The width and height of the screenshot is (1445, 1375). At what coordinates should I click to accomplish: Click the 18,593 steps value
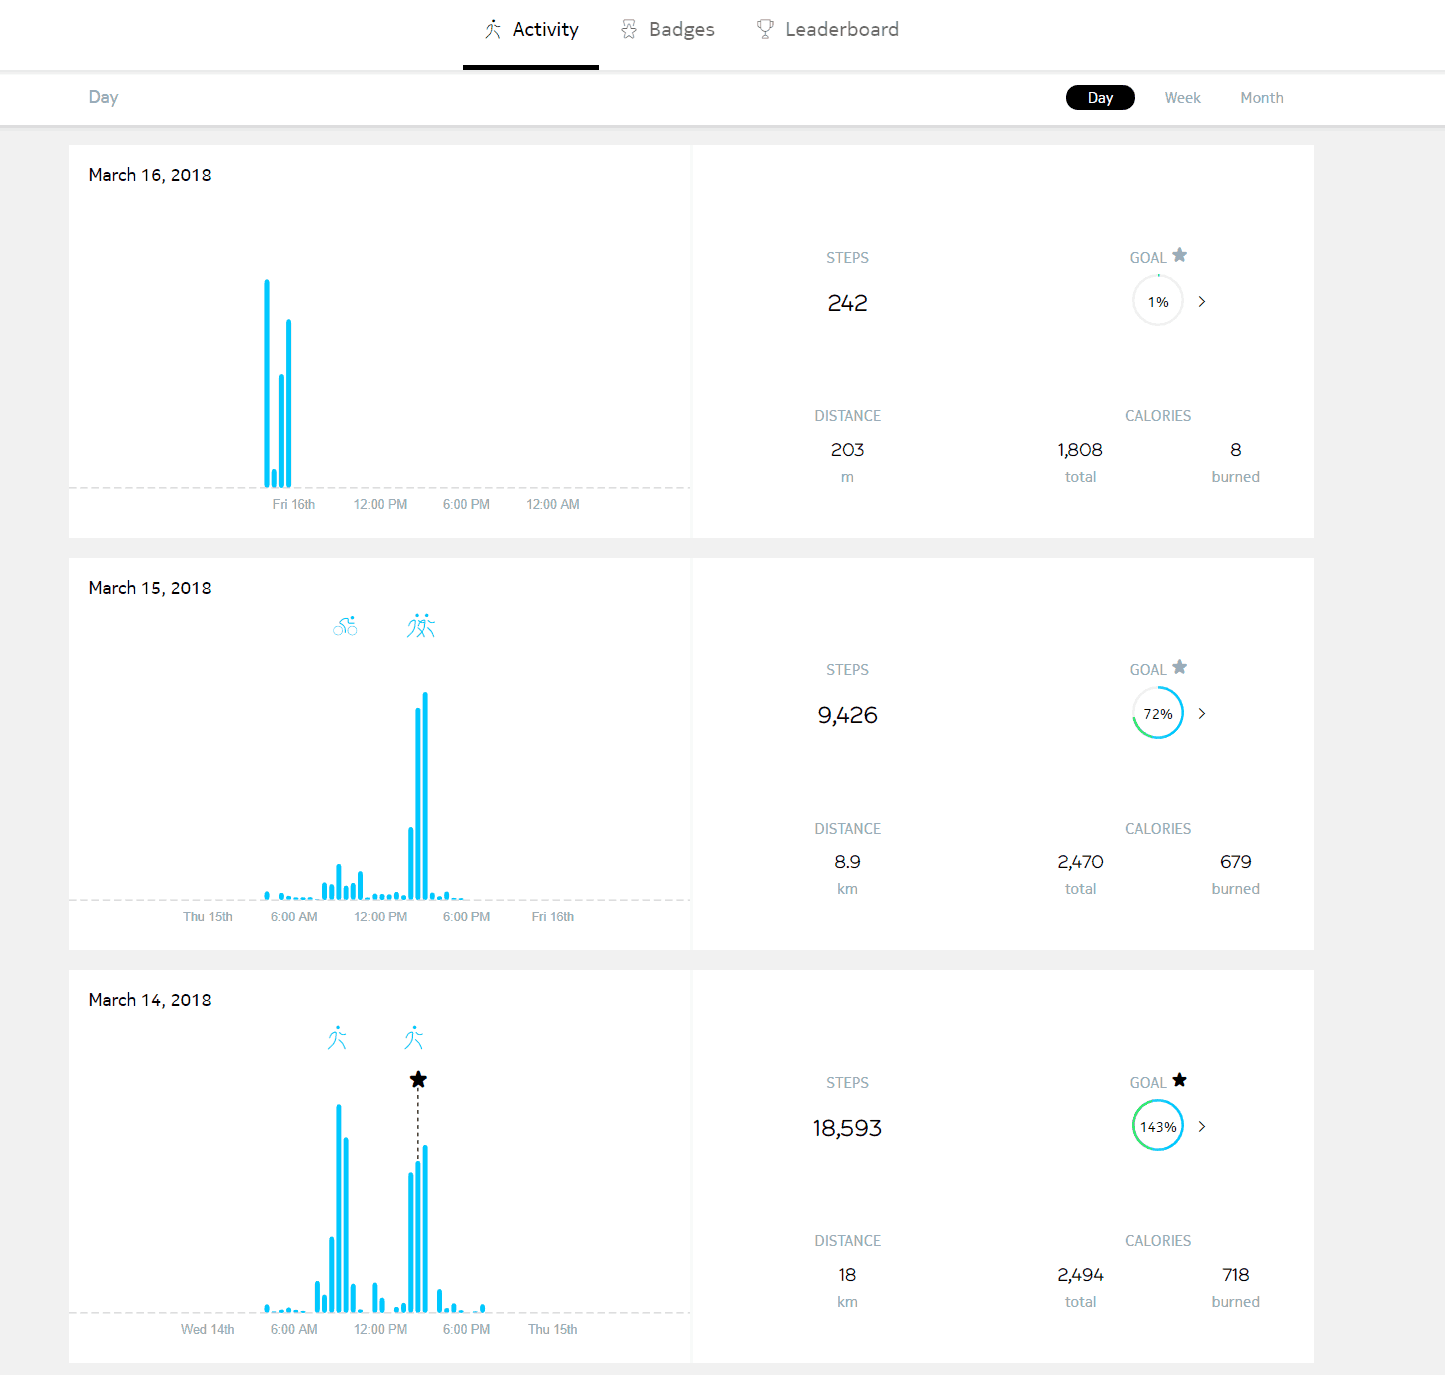coord(847,1128)
